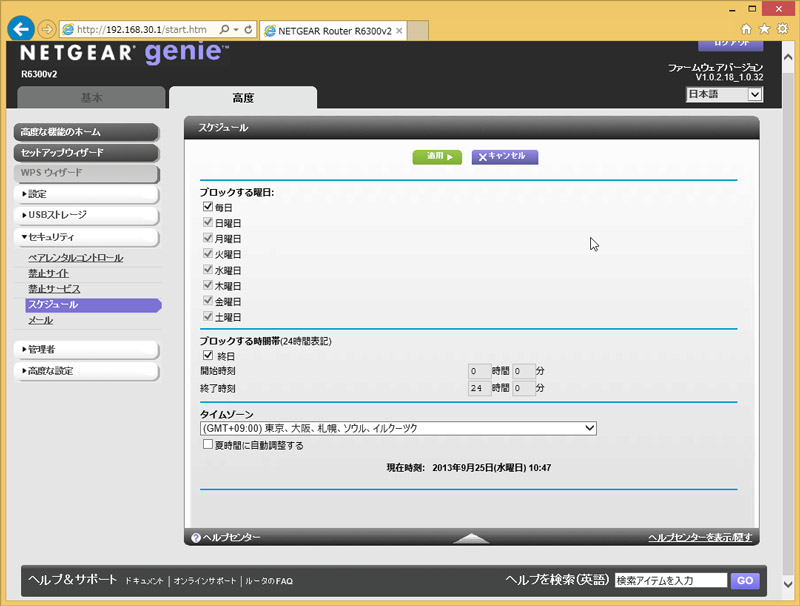The image size is (800, 606).
Task: Click the browser back arrow button
Action: (21, 29)
